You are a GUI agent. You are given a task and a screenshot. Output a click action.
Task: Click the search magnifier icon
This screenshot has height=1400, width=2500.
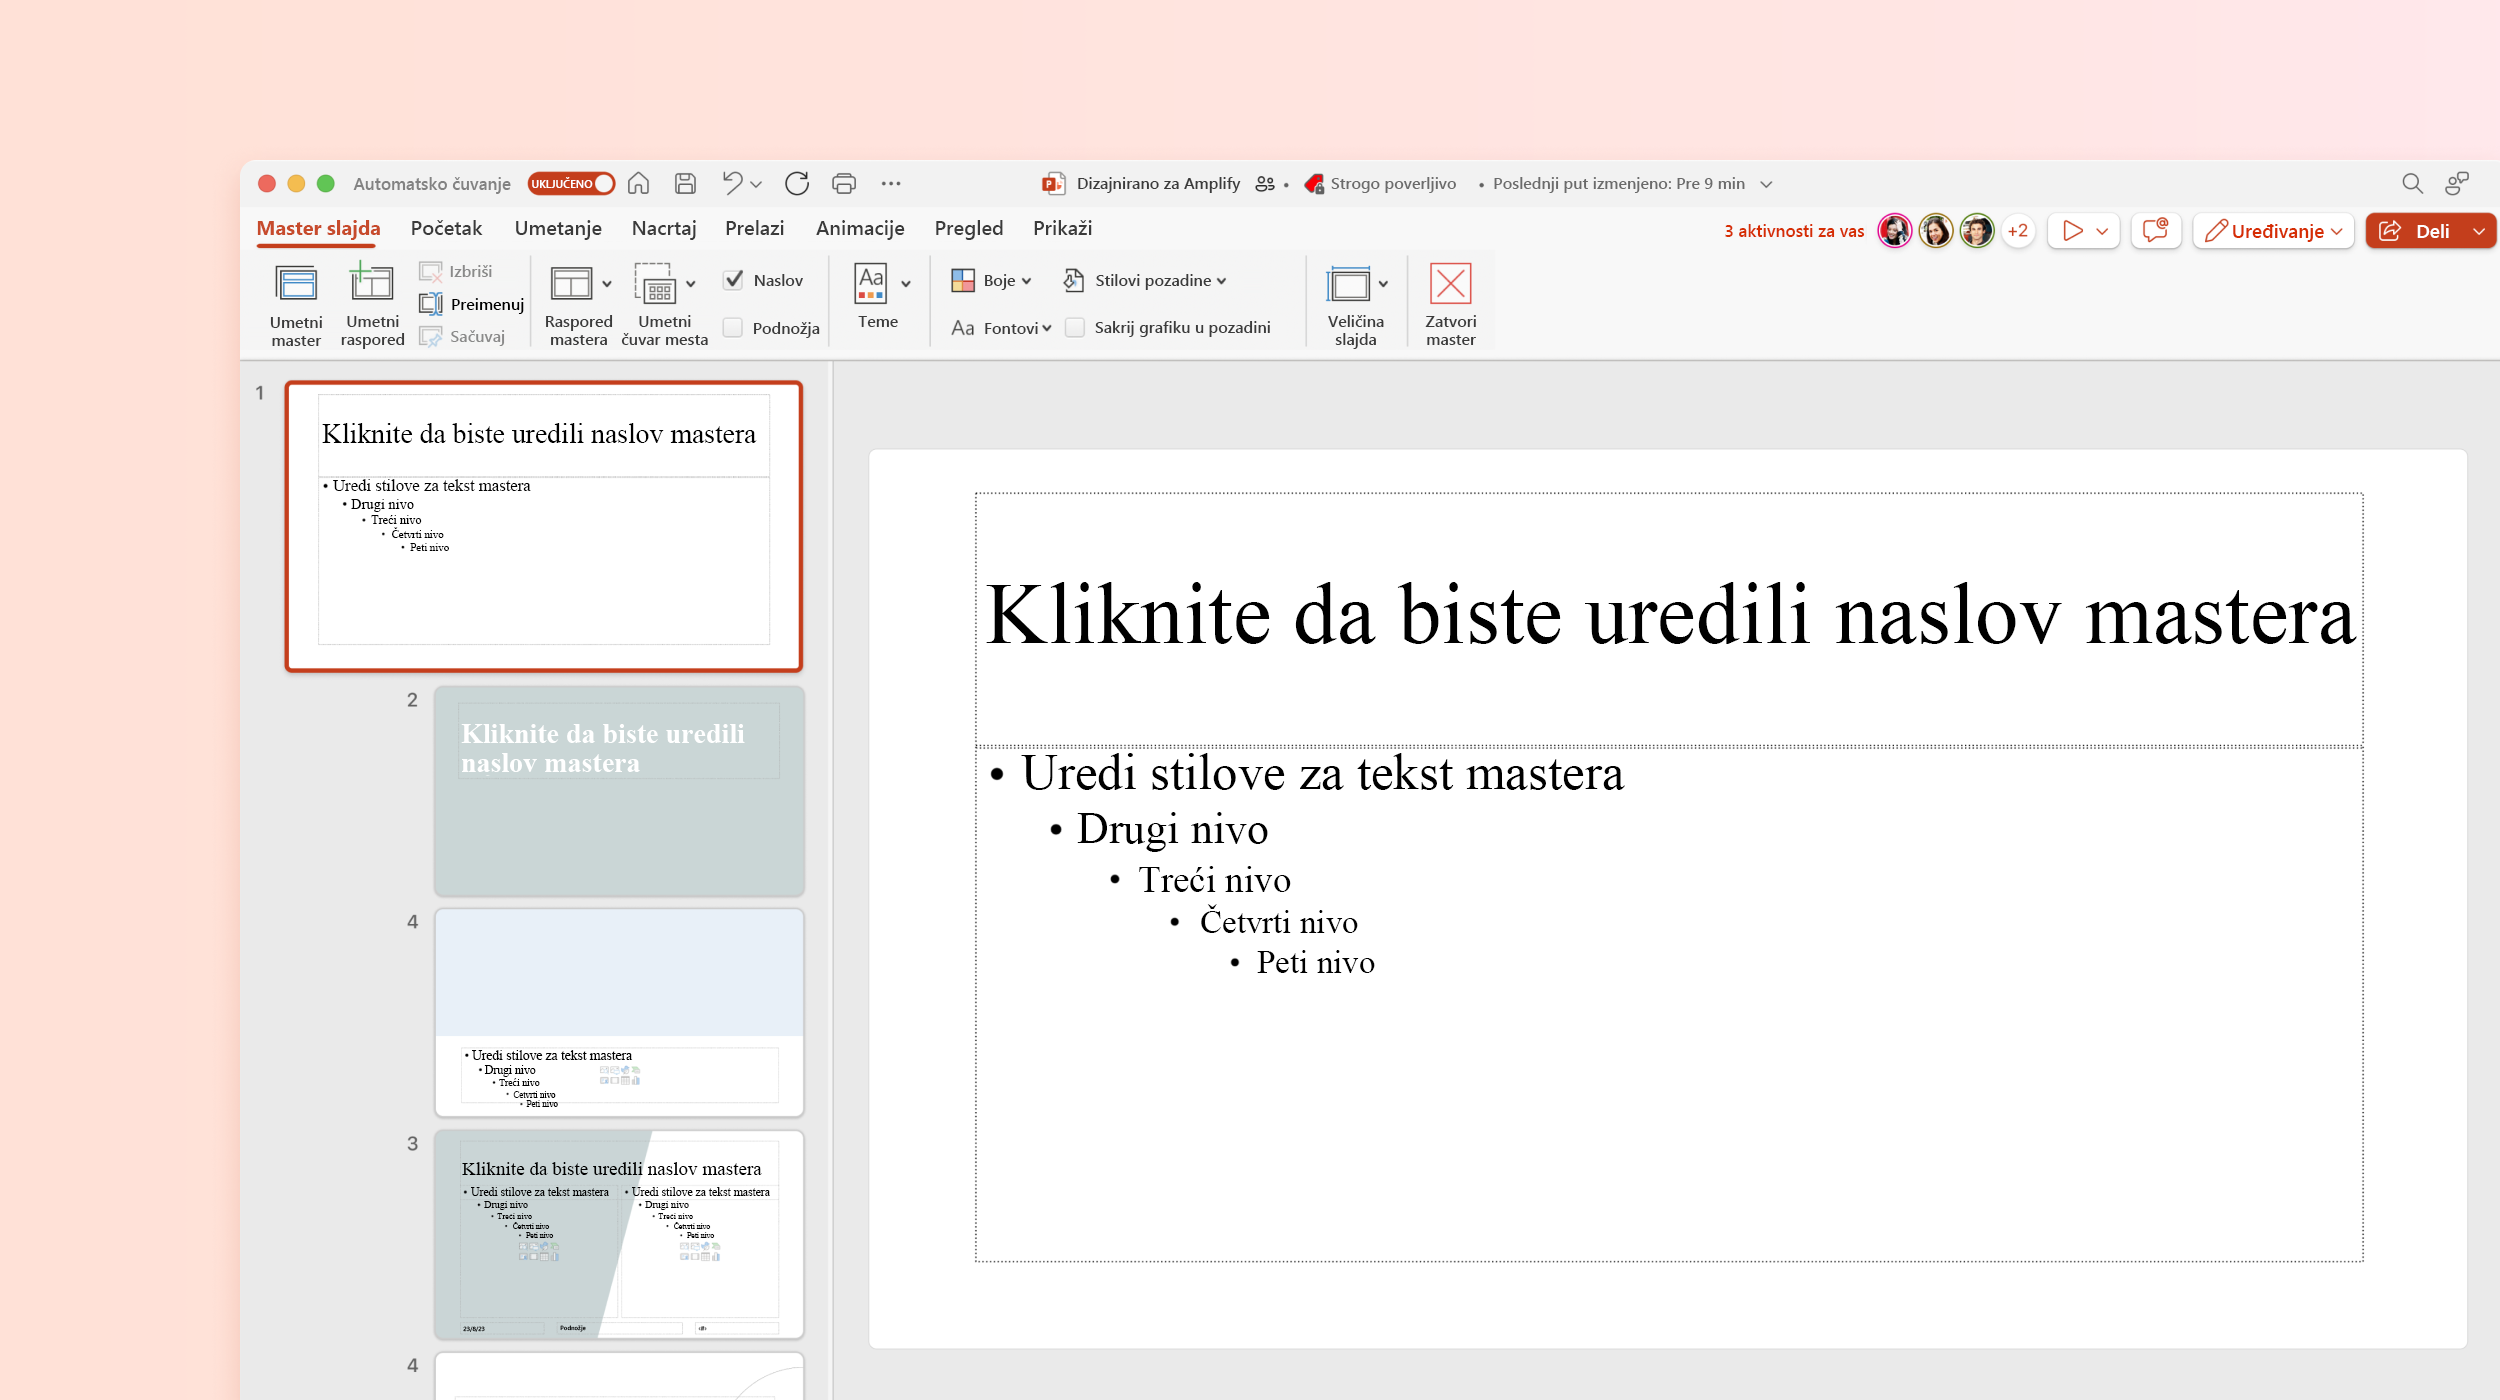tap(2412, 184)
